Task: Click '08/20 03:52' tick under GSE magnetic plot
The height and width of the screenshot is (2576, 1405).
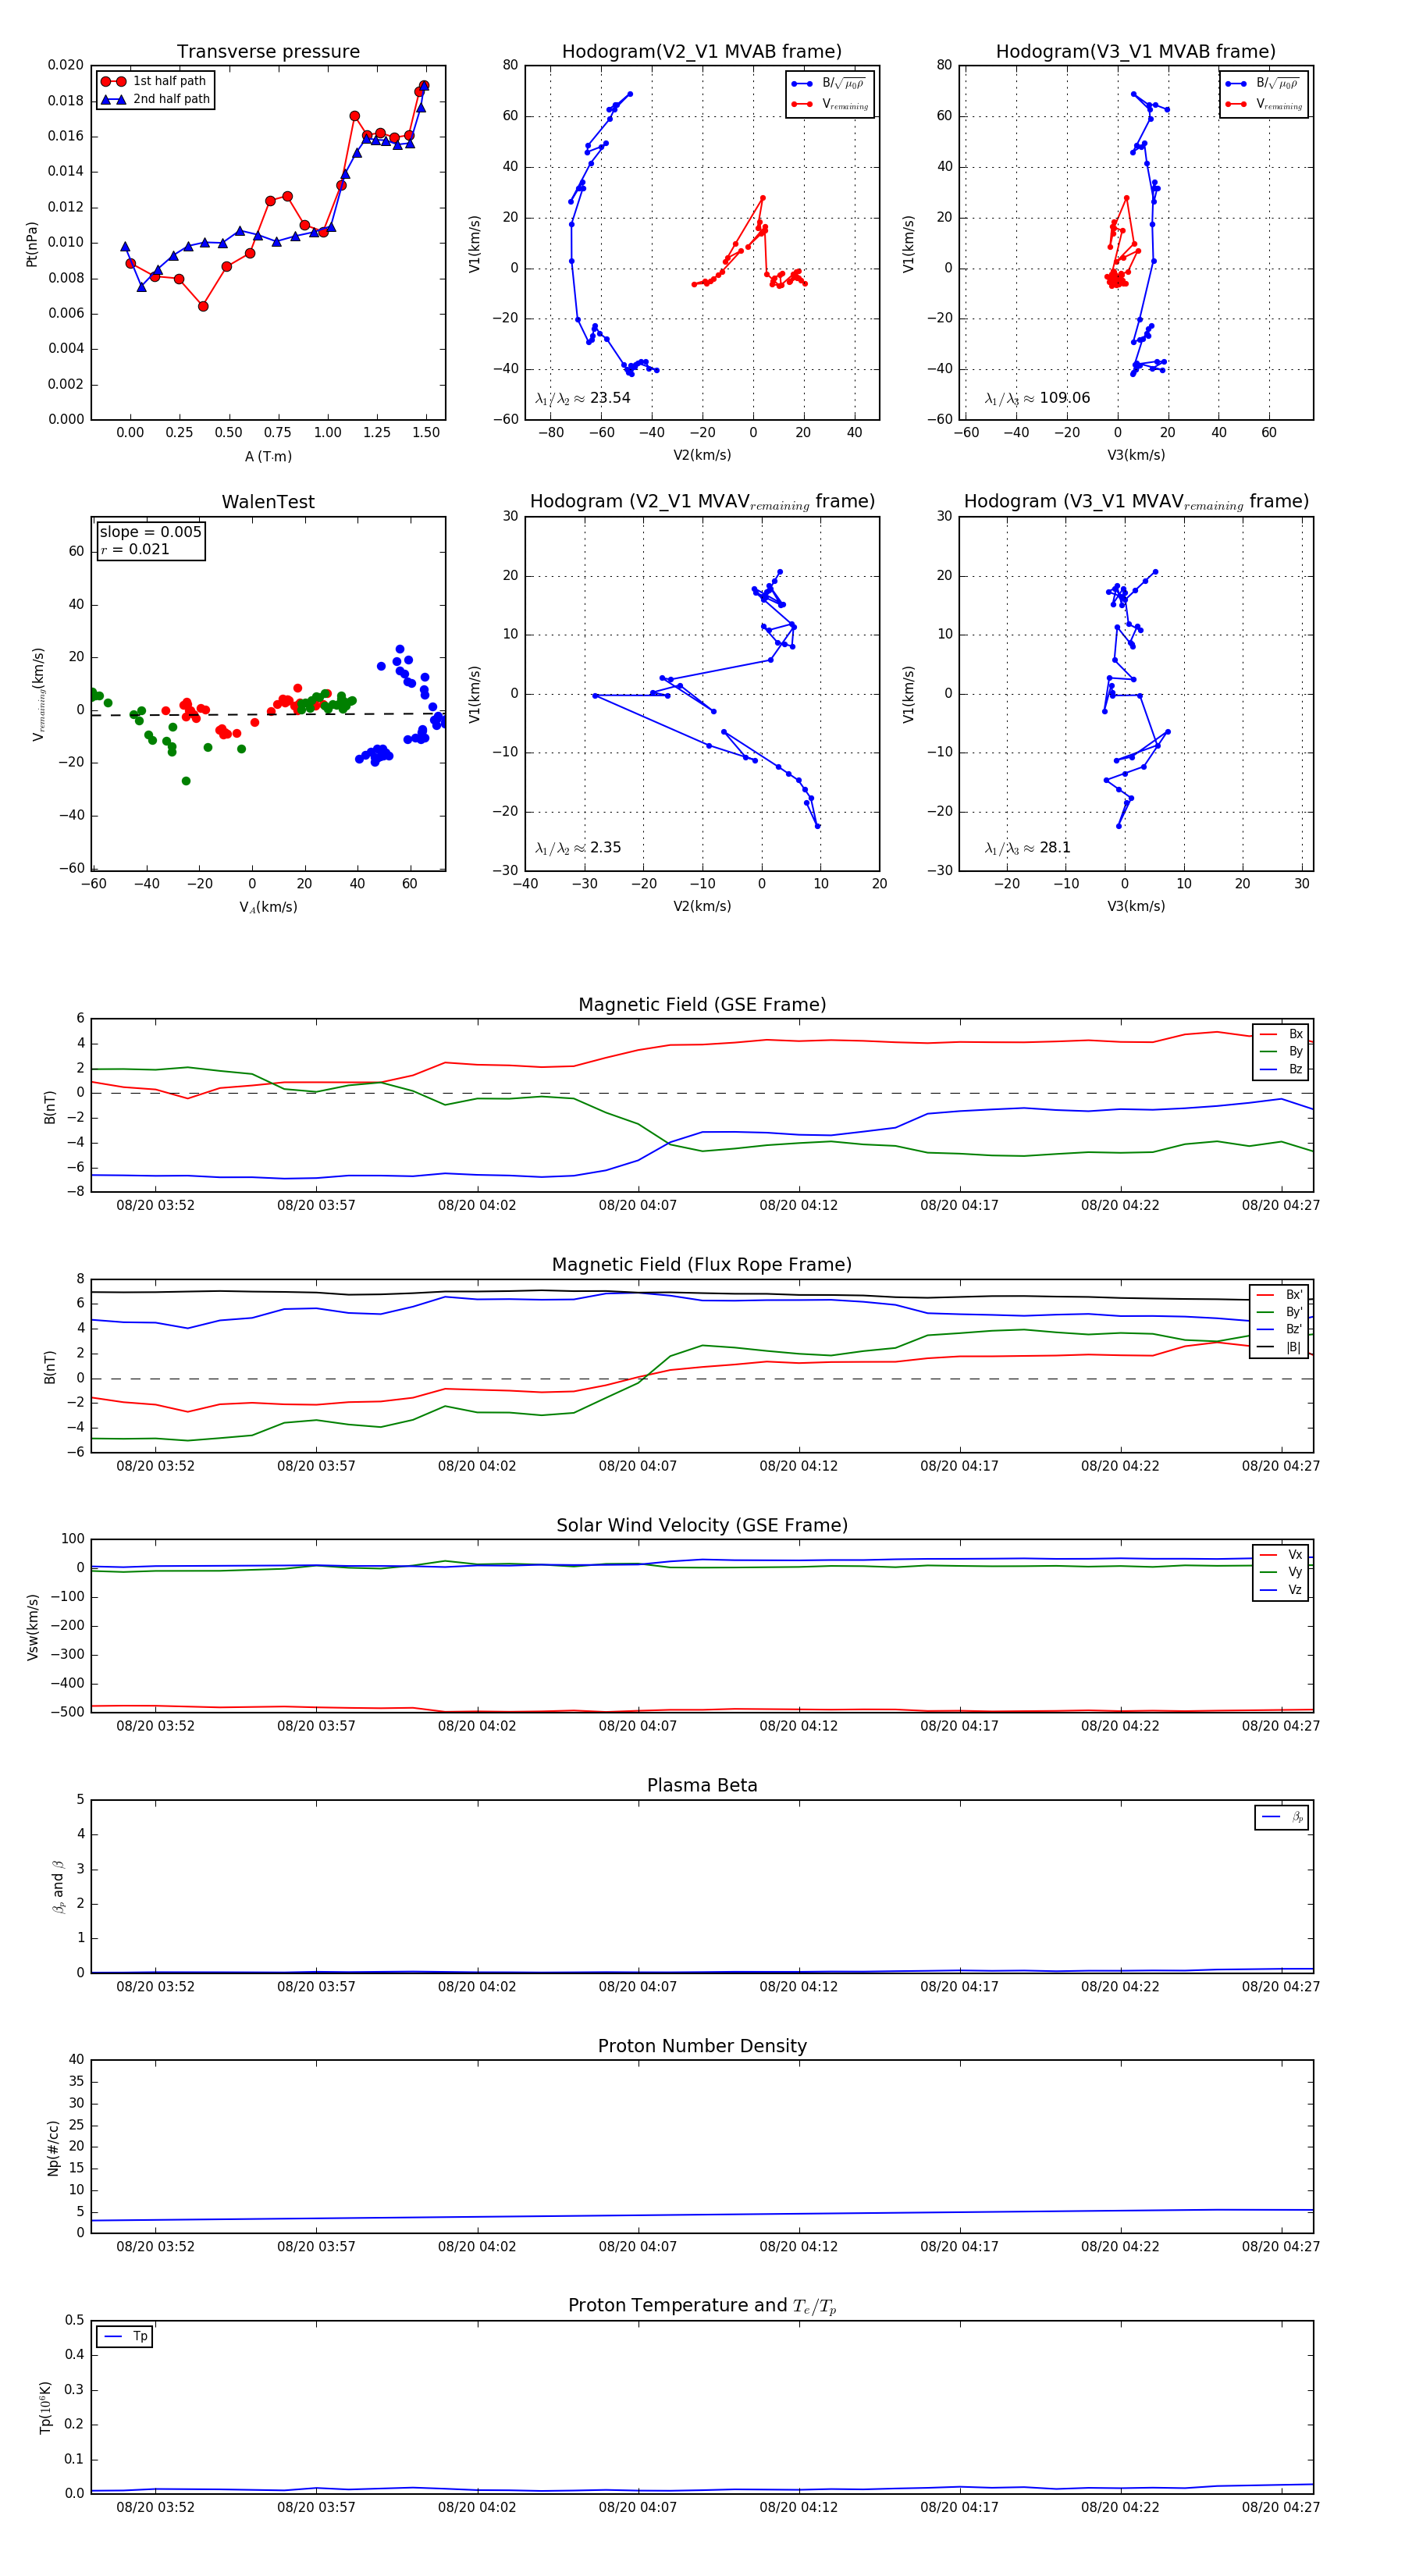Action: (x=156, y=1205)
